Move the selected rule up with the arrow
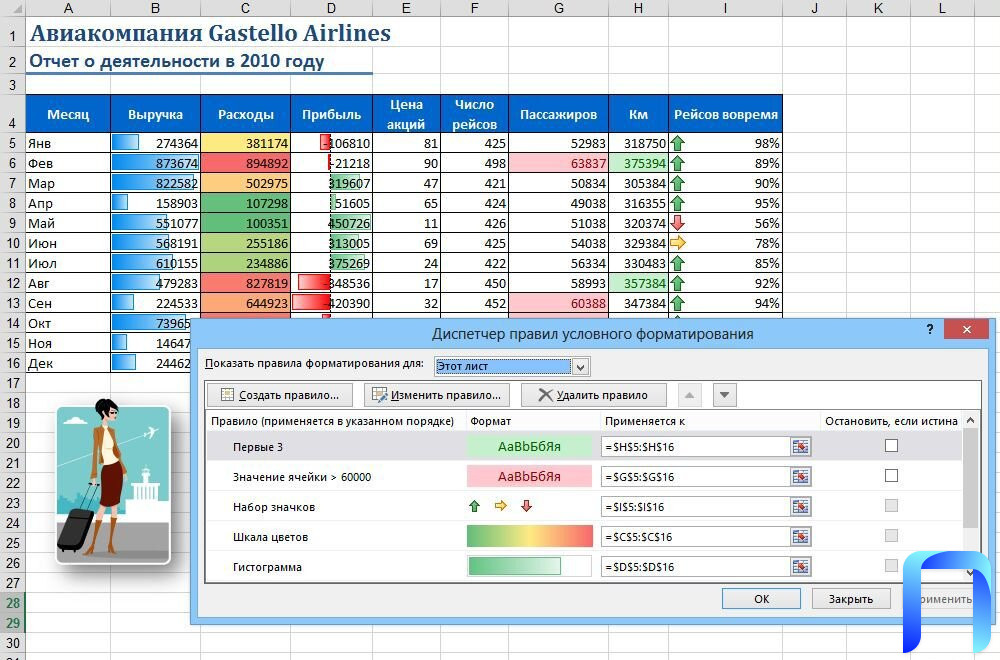The image size is (1000, 660). click(x=692, y=395)
